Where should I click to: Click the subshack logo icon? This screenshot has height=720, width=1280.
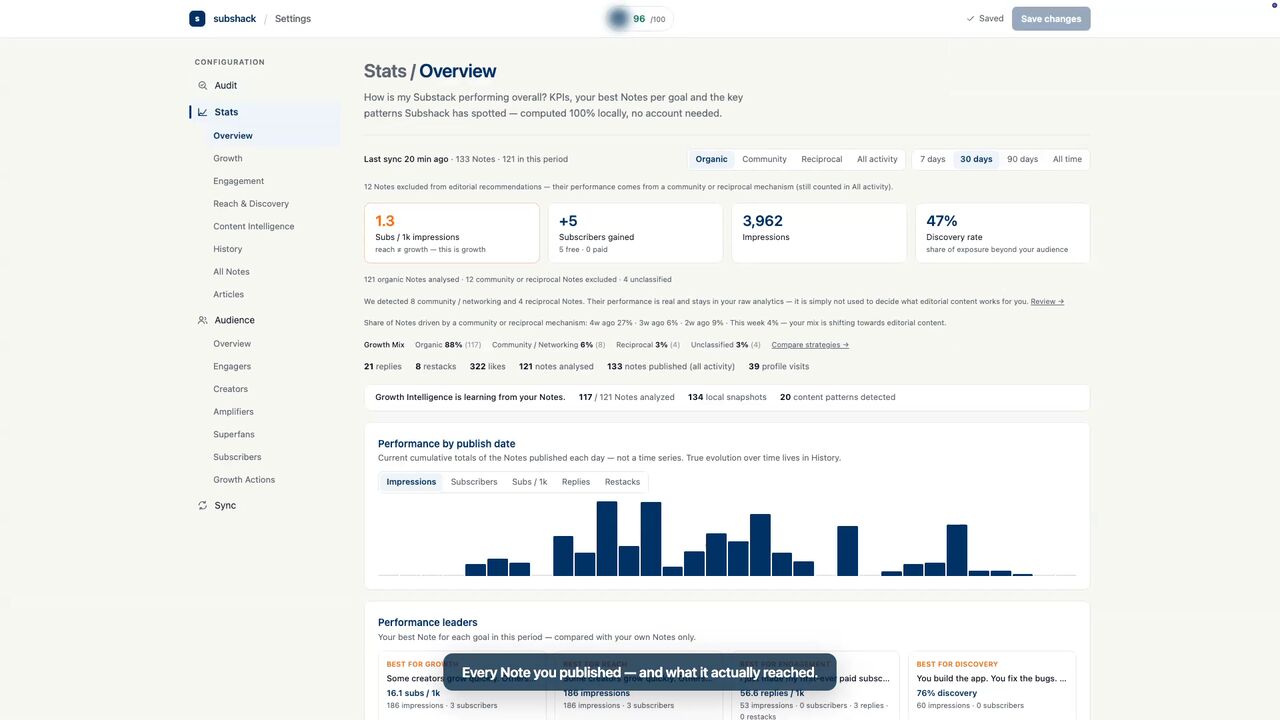197,18
